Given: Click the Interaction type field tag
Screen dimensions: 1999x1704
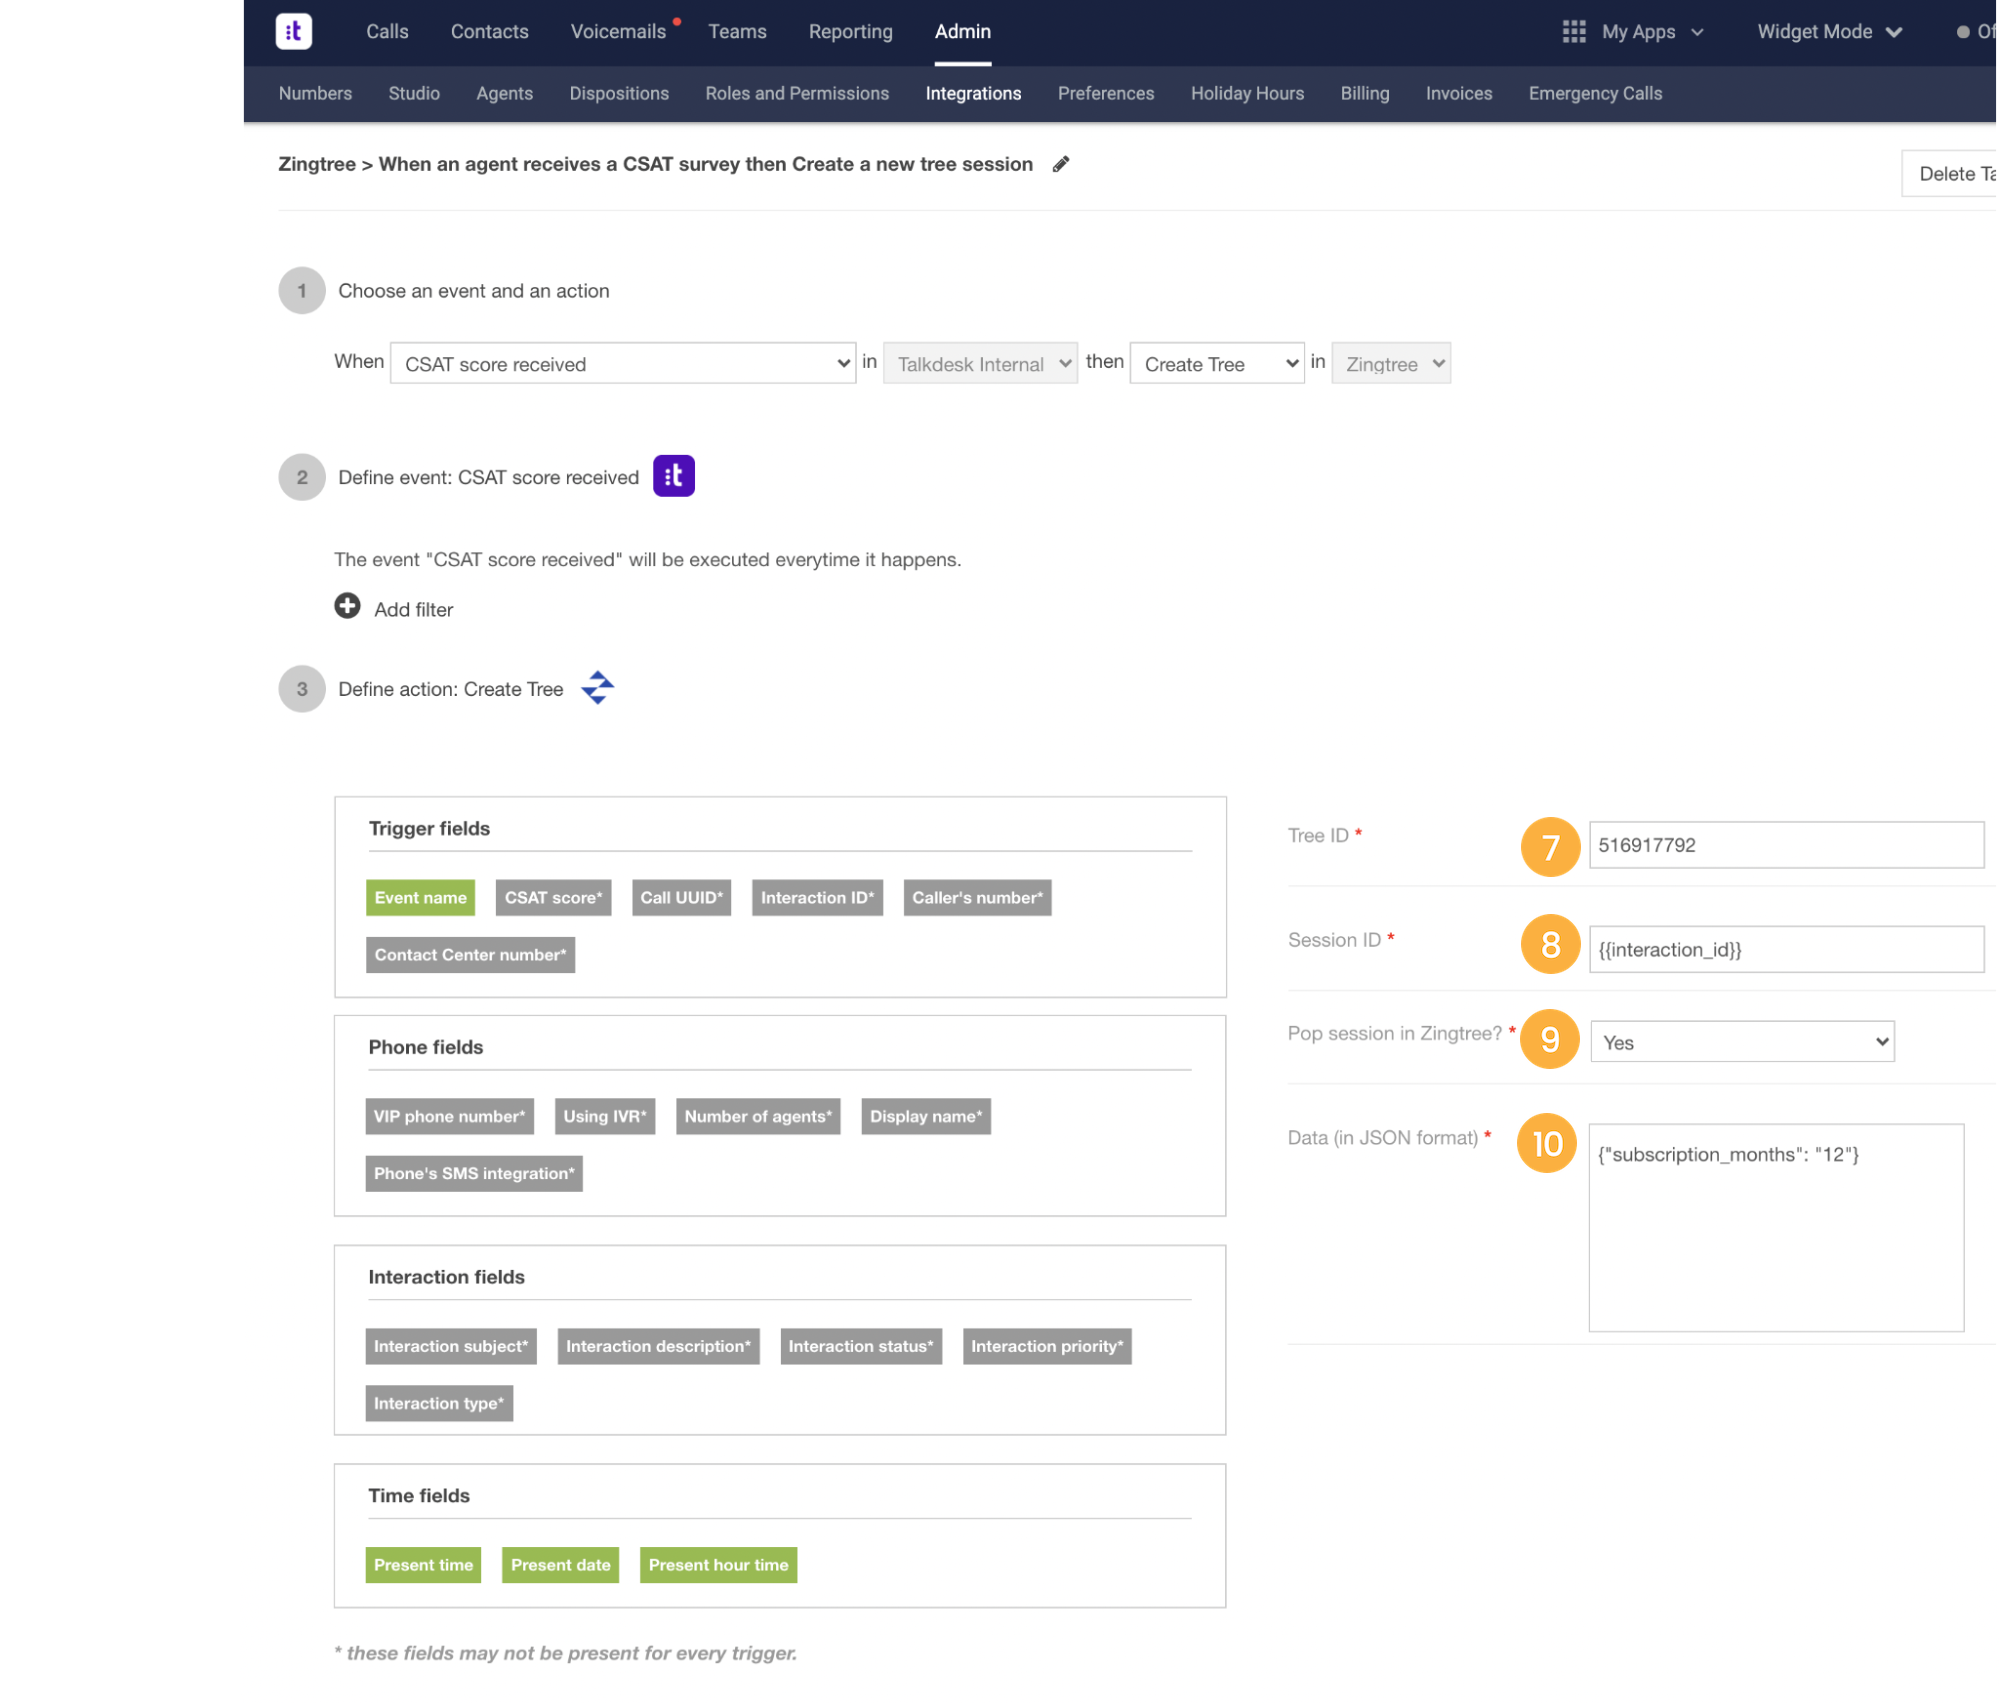Looking at the screenshot, I should (x=439, y=1404).
